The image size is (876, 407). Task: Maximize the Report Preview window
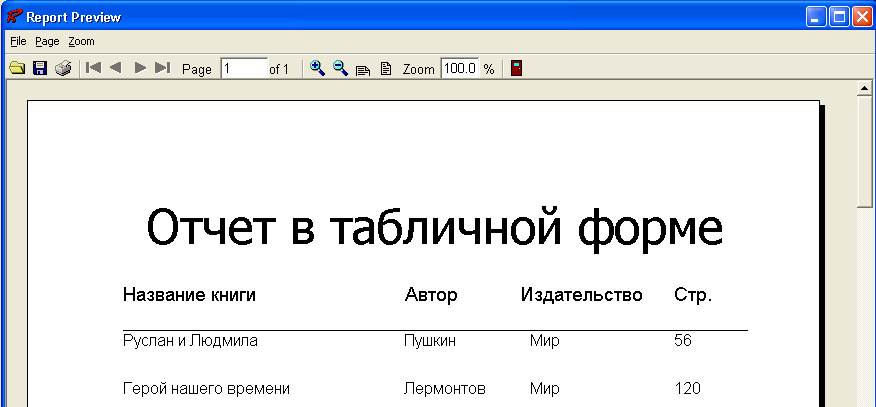[839, 17]
